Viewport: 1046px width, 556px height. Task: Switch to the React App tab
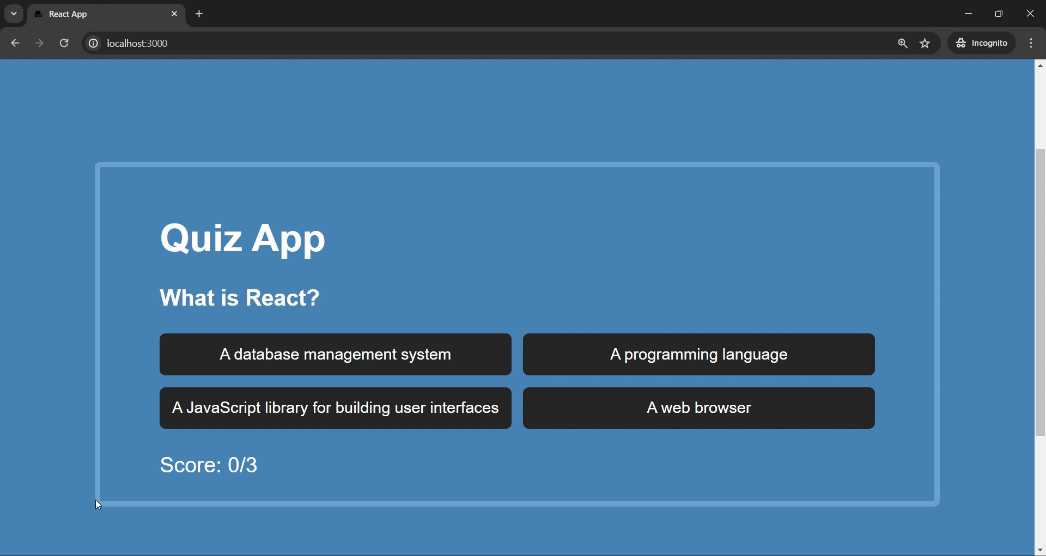[106, 14]
